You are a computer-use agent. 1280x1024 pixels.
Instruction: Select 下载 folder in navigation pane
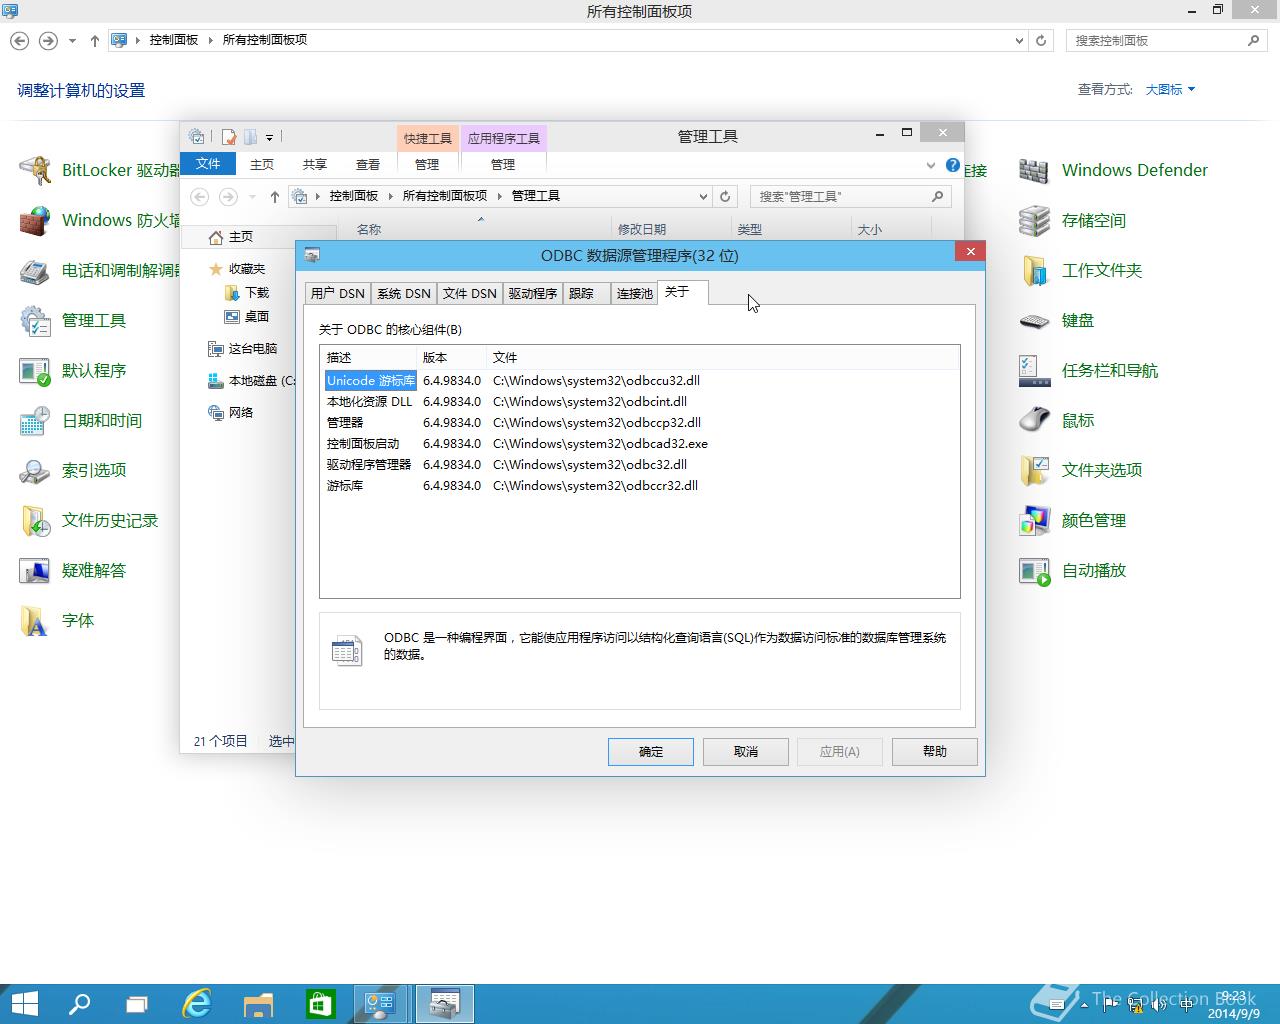[247, 293]
